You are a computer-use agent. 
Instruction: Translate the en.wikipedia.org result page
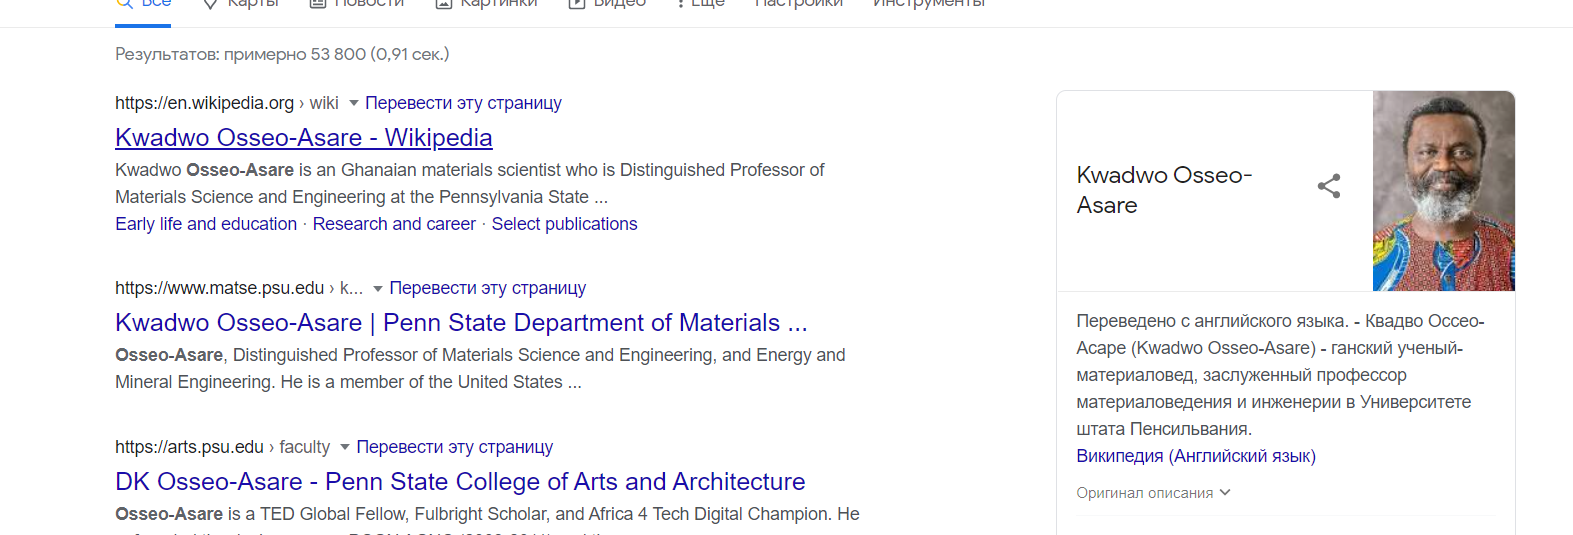click(x=463, y=103)
